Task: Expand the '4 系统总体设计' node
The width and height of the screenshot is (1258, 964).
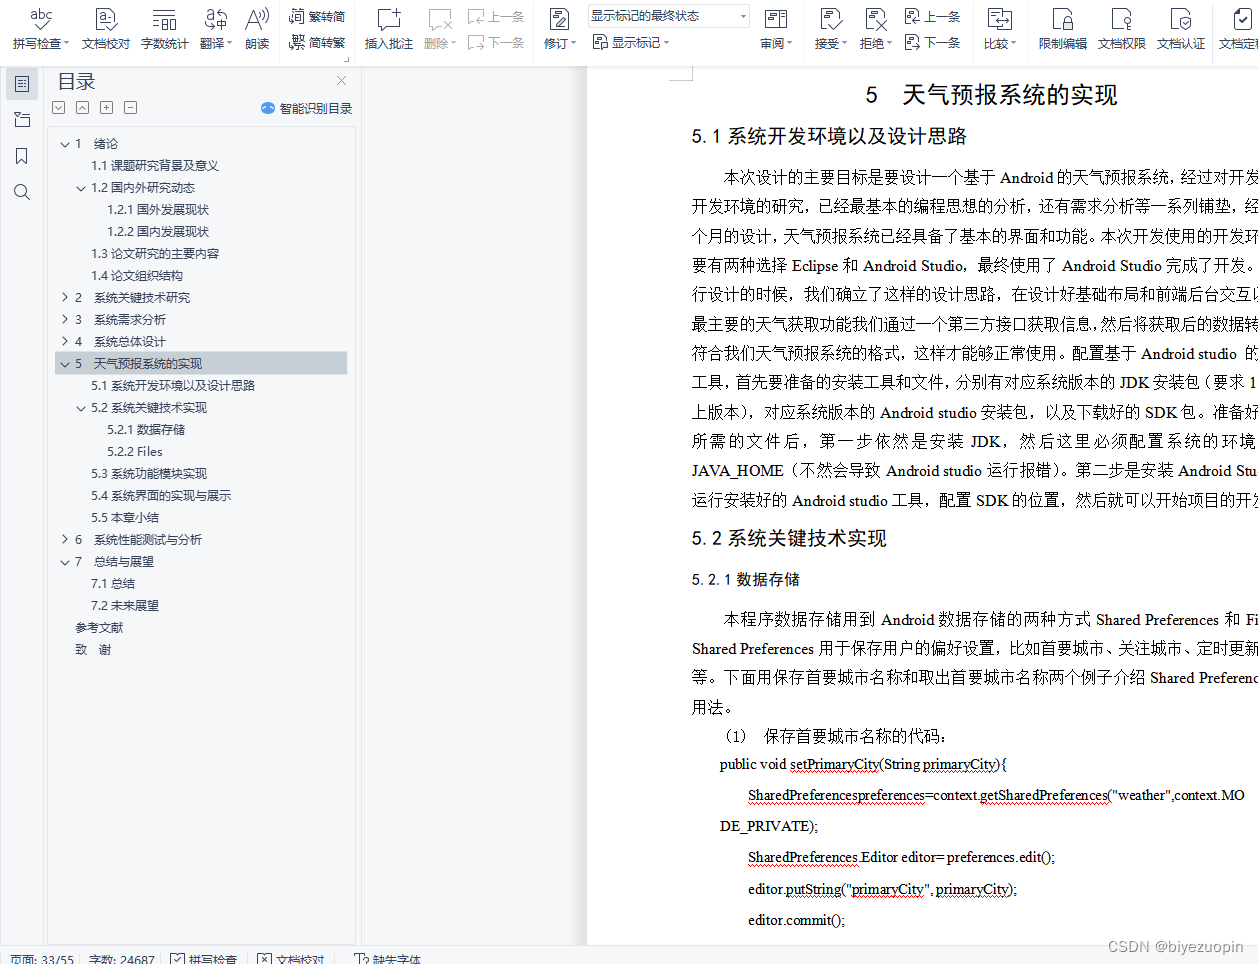Action: click(x=65, y=342)
